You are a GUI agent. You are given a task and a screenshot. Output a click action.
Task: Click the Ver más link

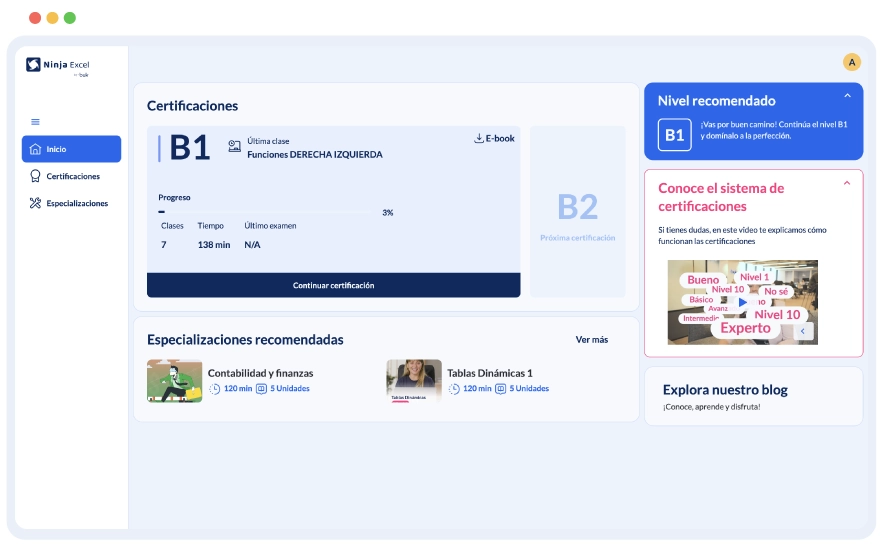(591, 339)
